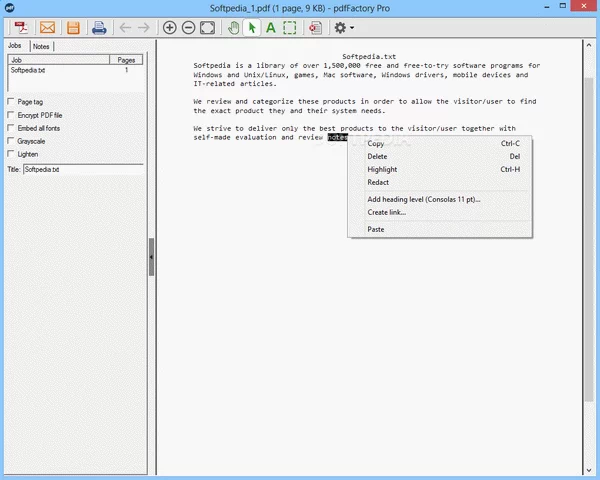Viewport: 600px width, 480px height.
Task: Switch to the Notes tab
Action: (x=41, y=47)
